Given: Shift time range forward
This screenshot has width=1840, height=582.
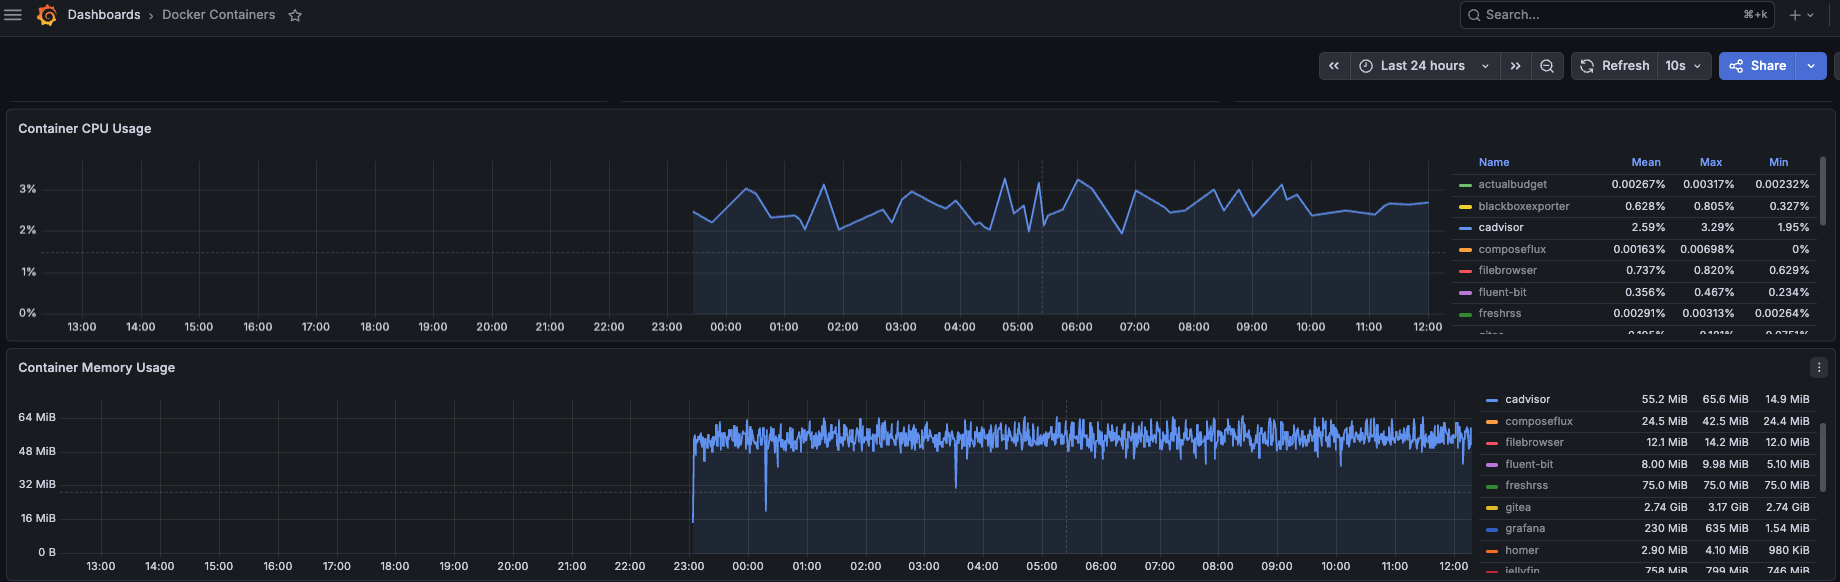Looking at the screenshot, I should [1515, 66].
